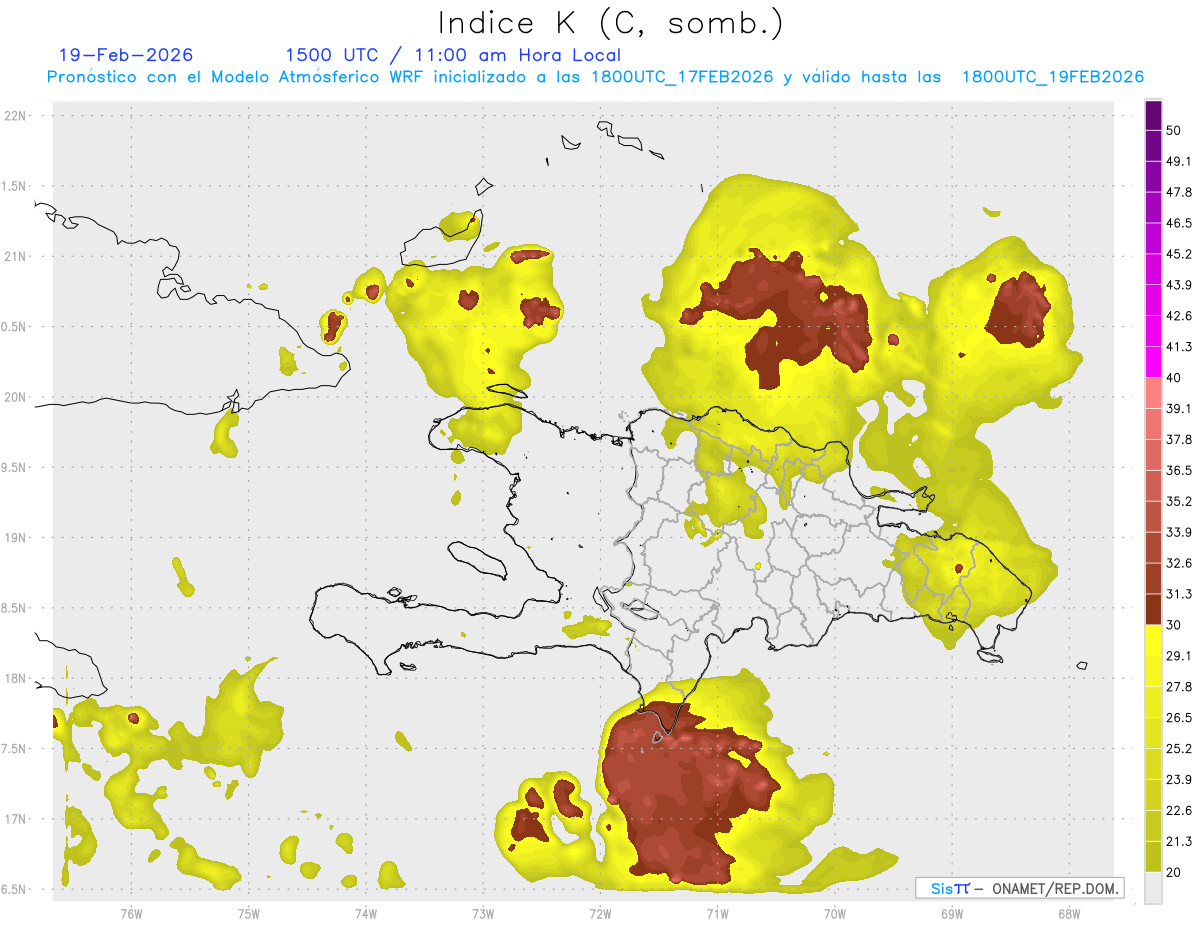
Task: Click the '22N' latitude label
Action: (16, 116)
